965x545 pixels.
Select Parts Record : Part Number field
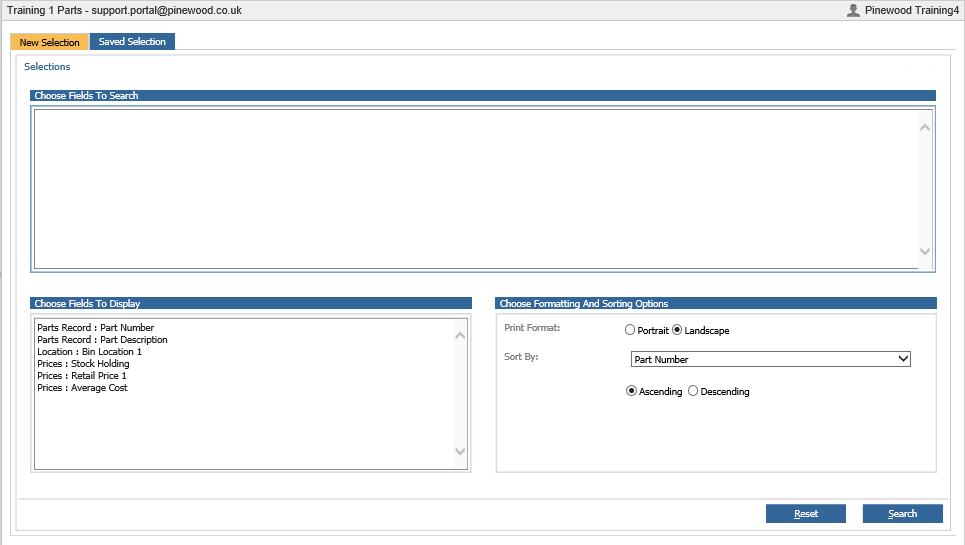(x=95, y=328)
